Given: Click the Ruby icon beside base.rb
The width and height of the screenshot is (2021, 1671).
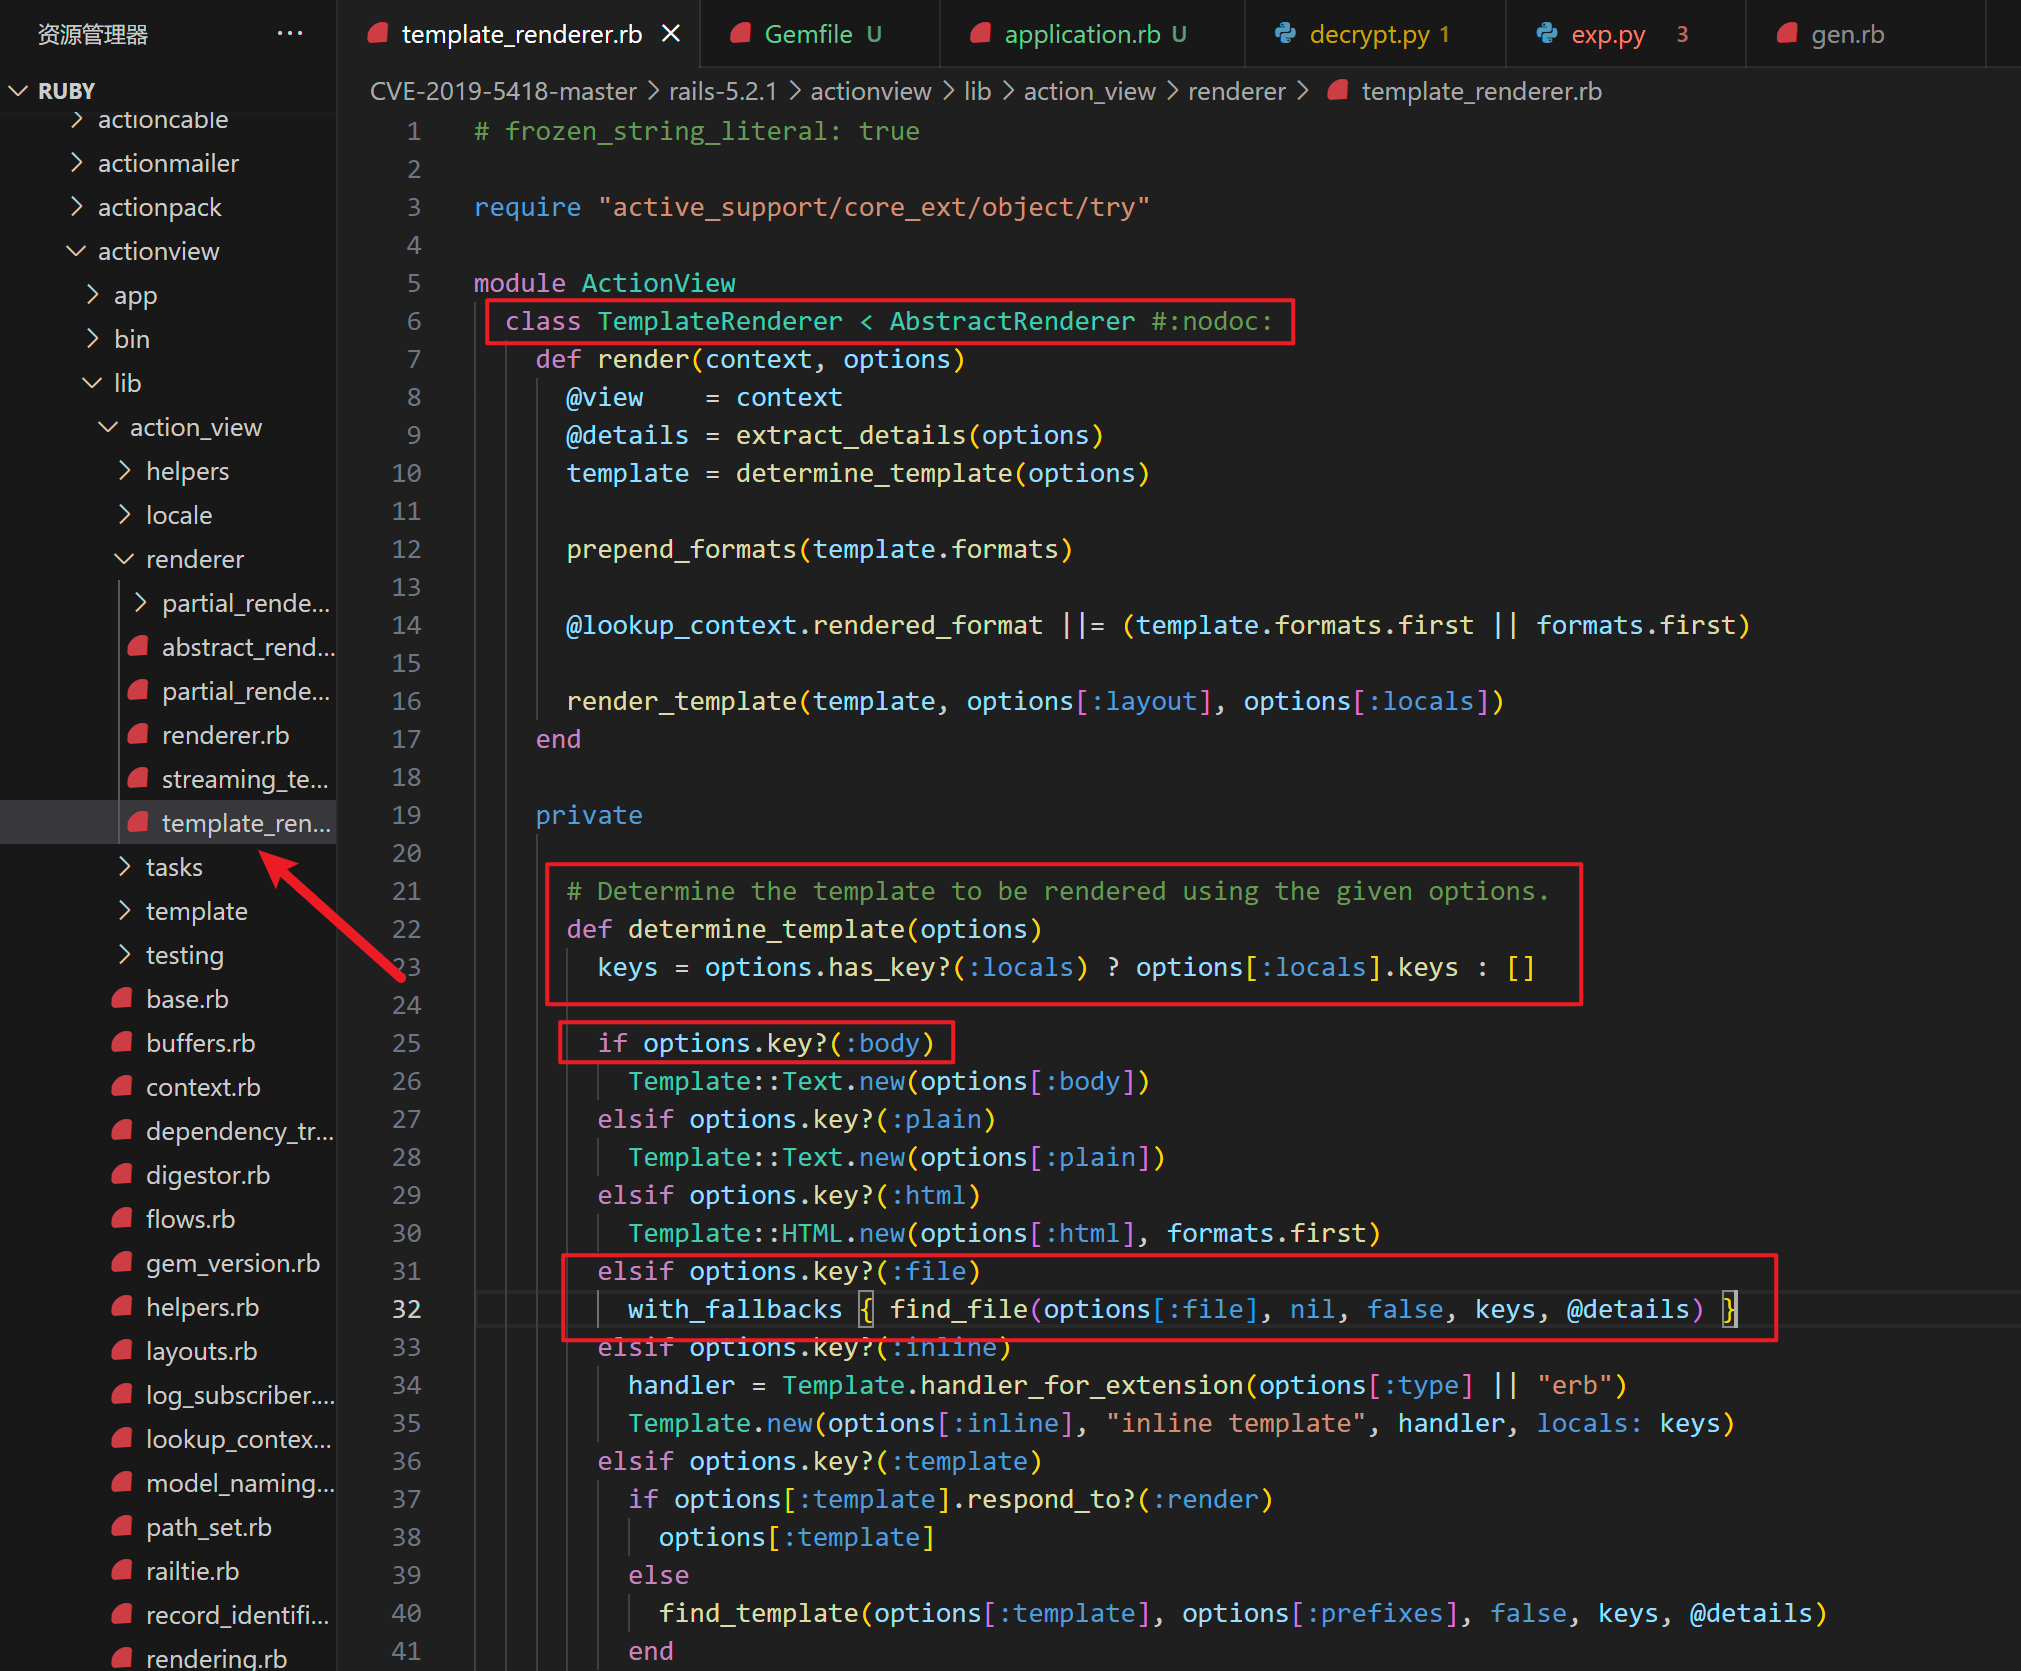Looking at the screenshot, I should click(x=123, y=999).
